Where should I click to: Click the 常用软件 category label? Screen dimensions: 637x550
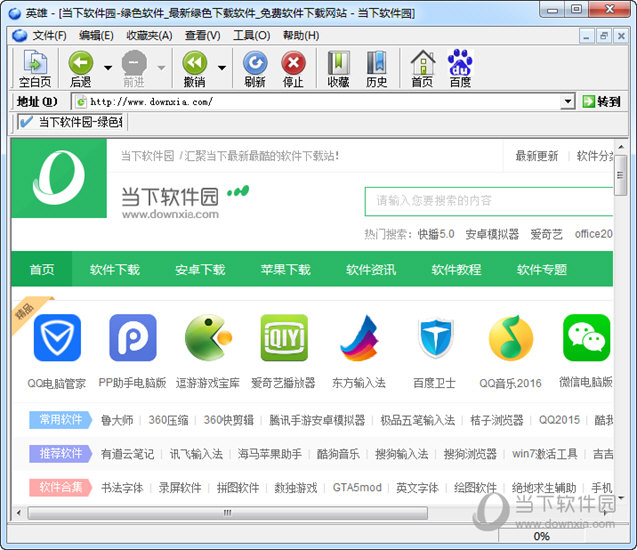coord(61,420)
